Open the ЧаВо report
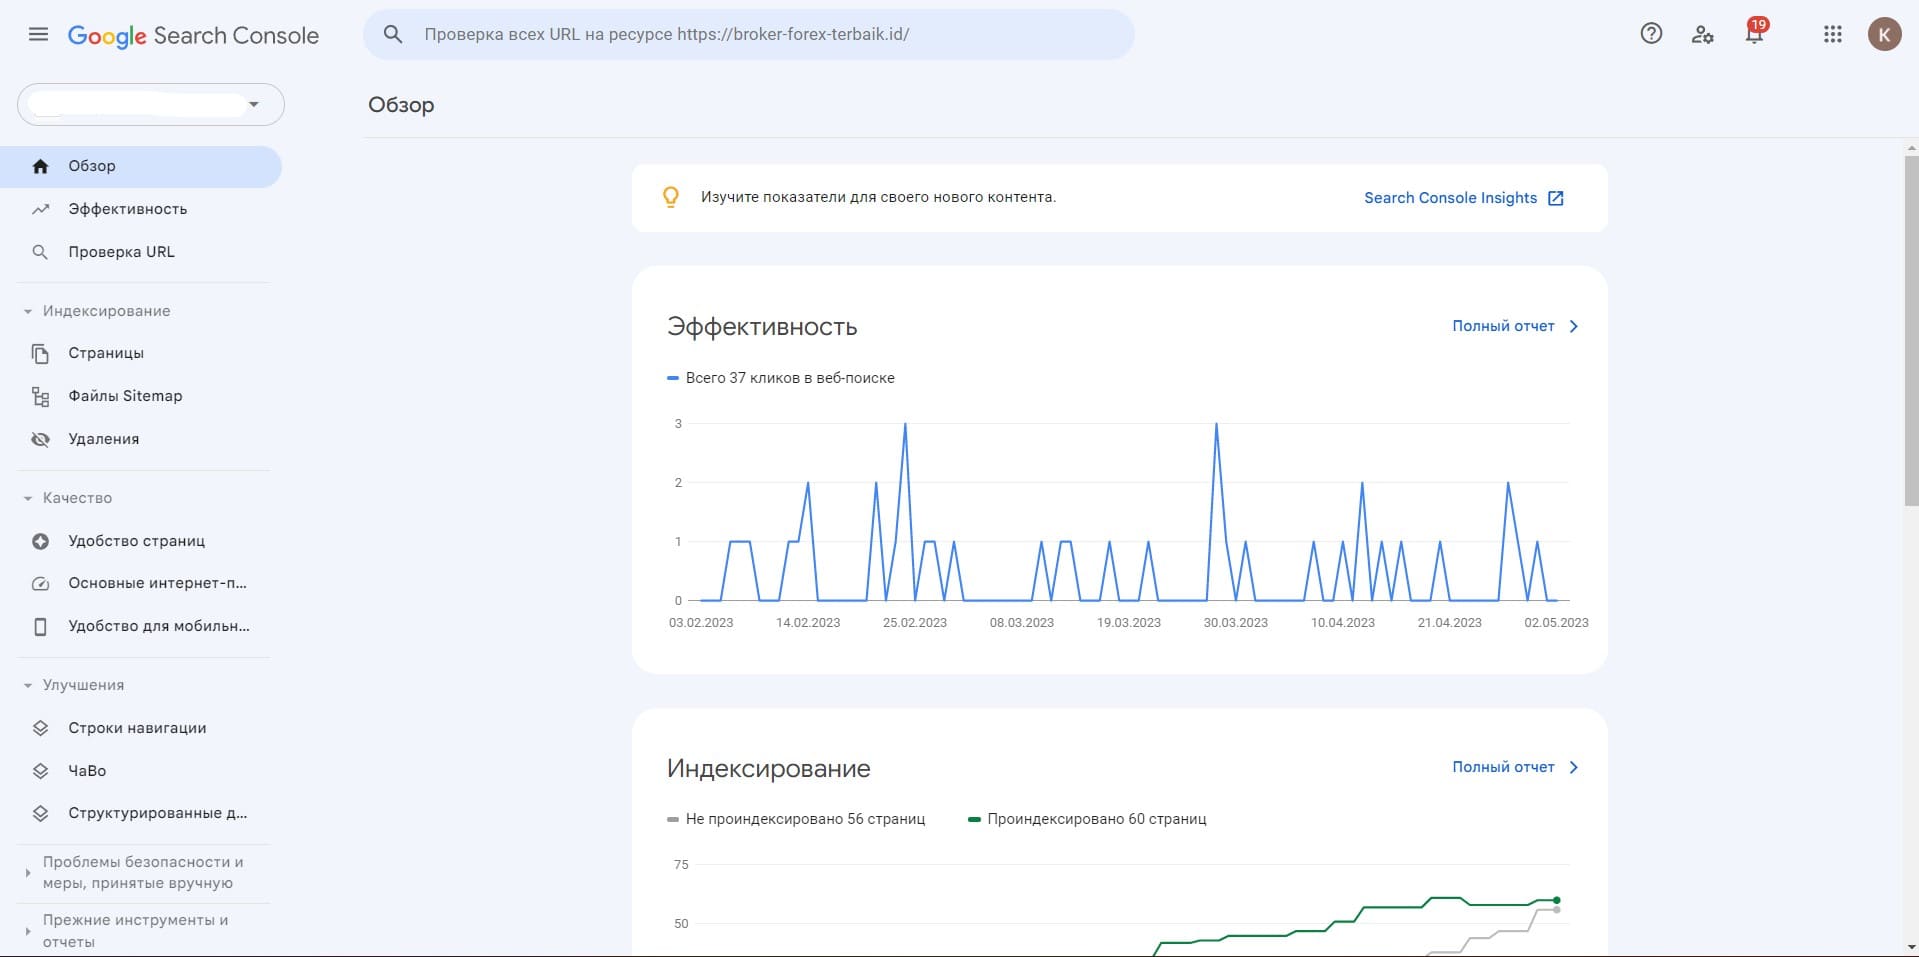 [x=141, y=771]
